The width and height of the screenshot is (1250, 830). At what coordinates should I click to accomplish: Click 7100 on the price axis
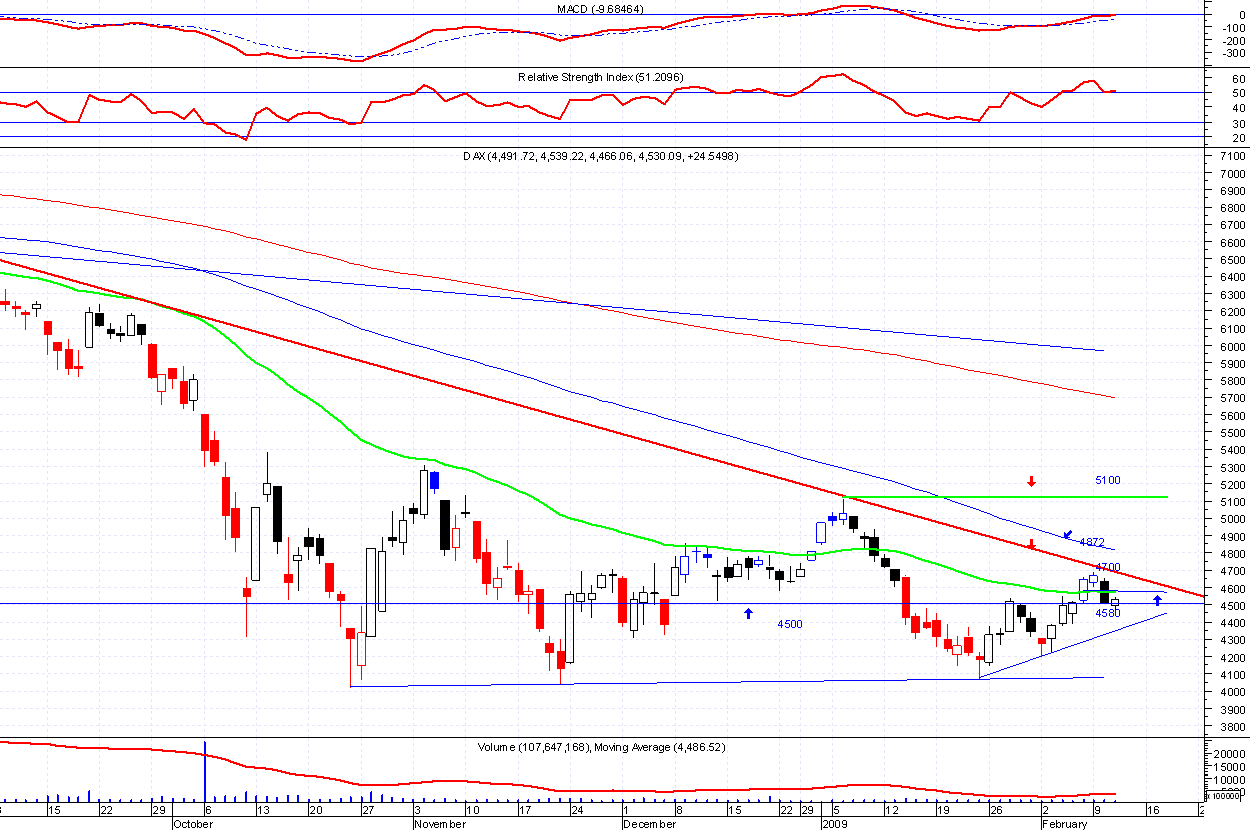click(1233, 156)
